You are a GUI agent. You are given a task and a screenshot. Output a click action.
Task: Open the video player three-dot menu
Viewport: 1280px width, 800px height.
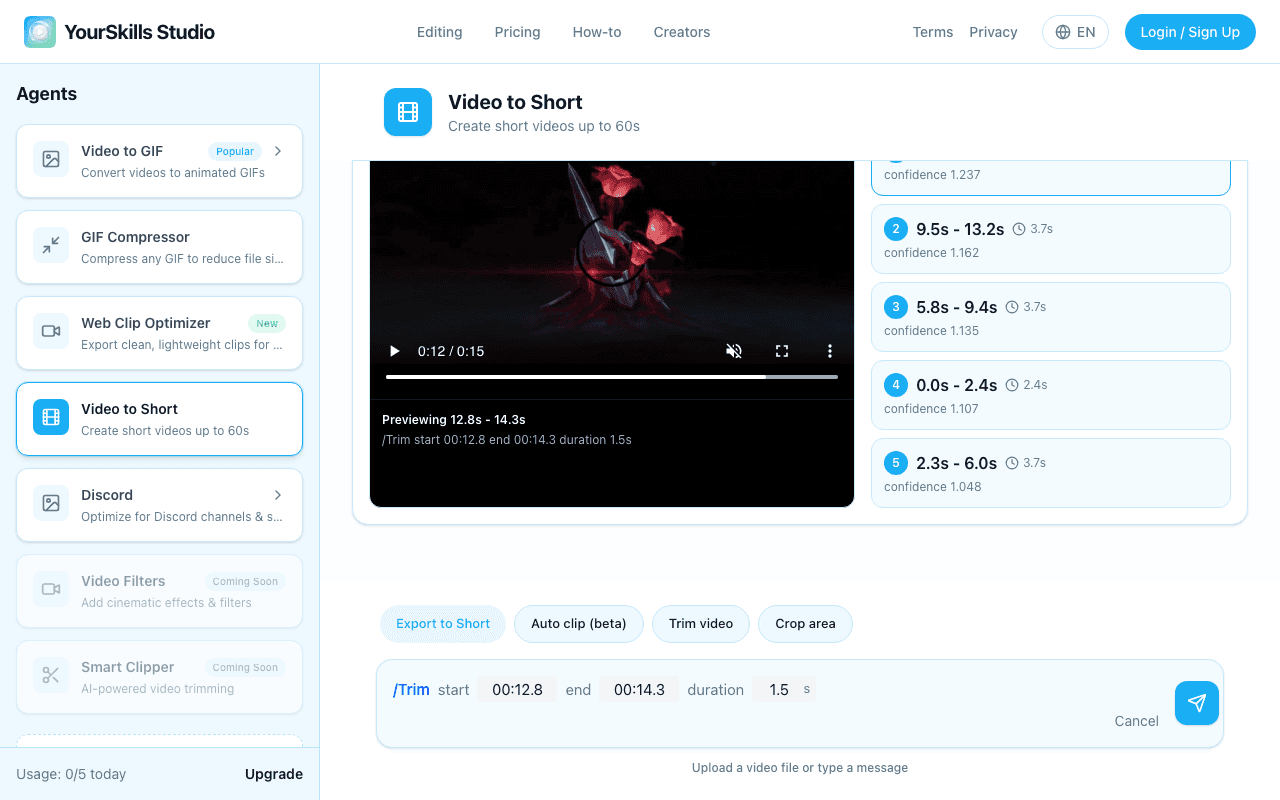pyautogui.click(x=829, y=351)
